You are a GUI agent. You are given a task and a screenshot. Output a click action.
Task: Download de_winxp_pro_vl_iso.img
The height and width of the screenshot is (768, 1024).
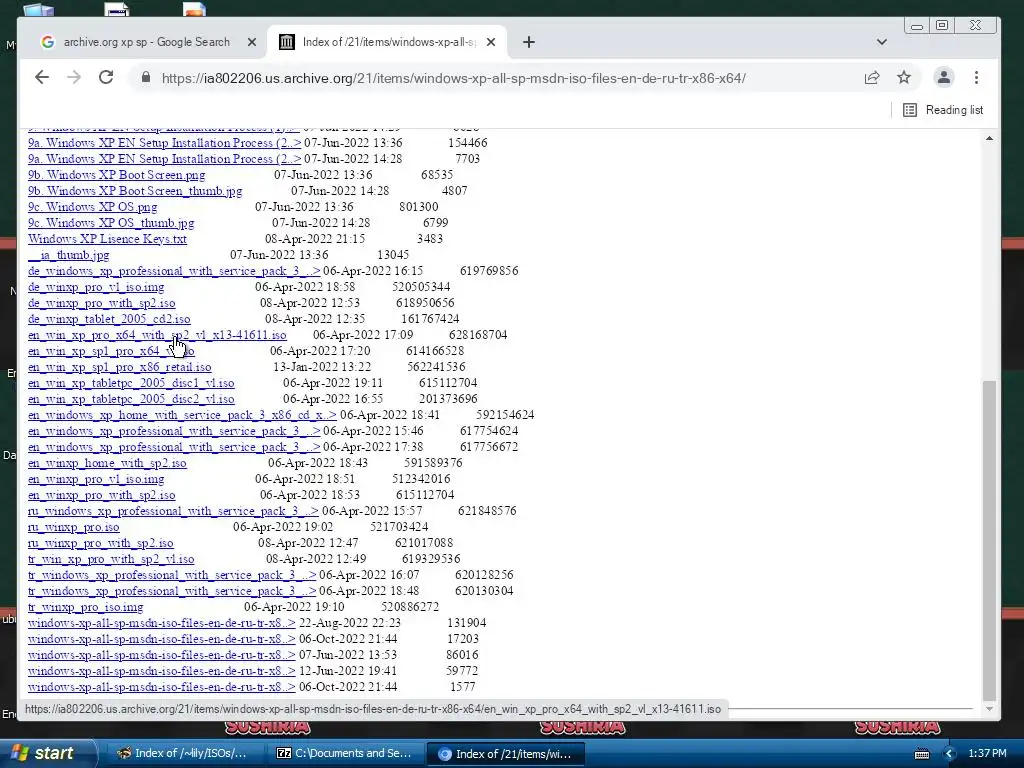pyautogui.click(x=96, y=287)
